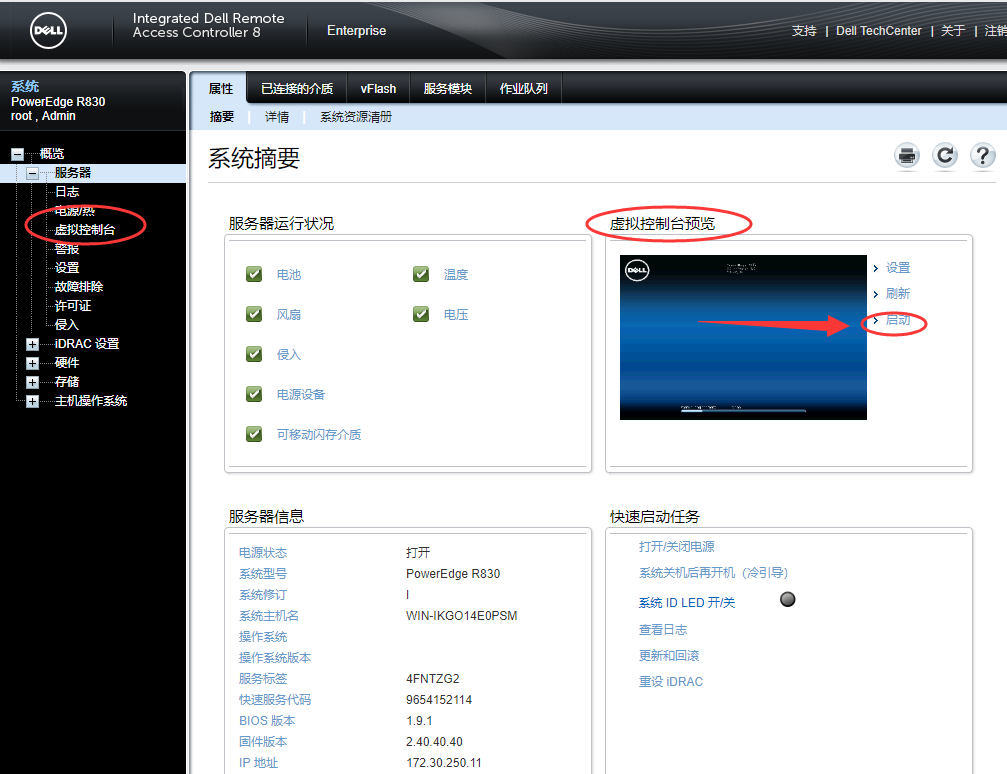Click the green check icon beside 电压
Screen dimensions: 1007x774
421,314
